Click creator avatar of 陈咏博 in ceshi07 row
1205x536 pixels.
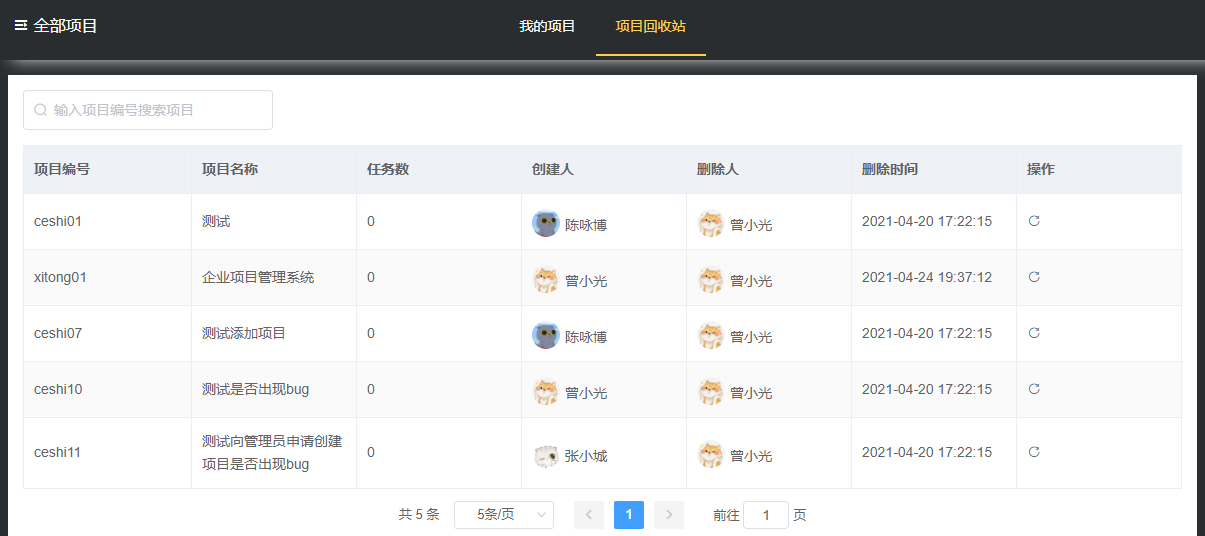[x=545, y=336]
